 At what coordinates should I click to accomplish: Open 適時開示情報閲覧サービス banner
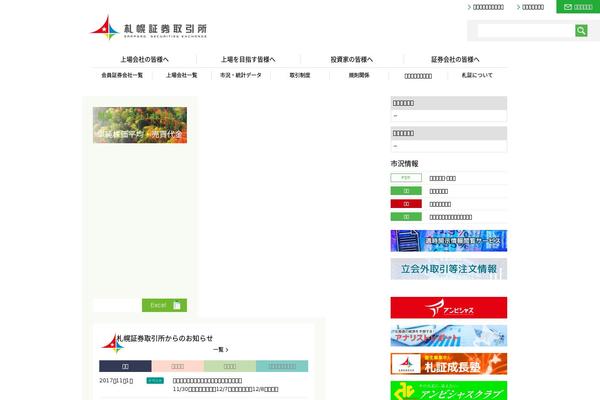coord(449,241)
